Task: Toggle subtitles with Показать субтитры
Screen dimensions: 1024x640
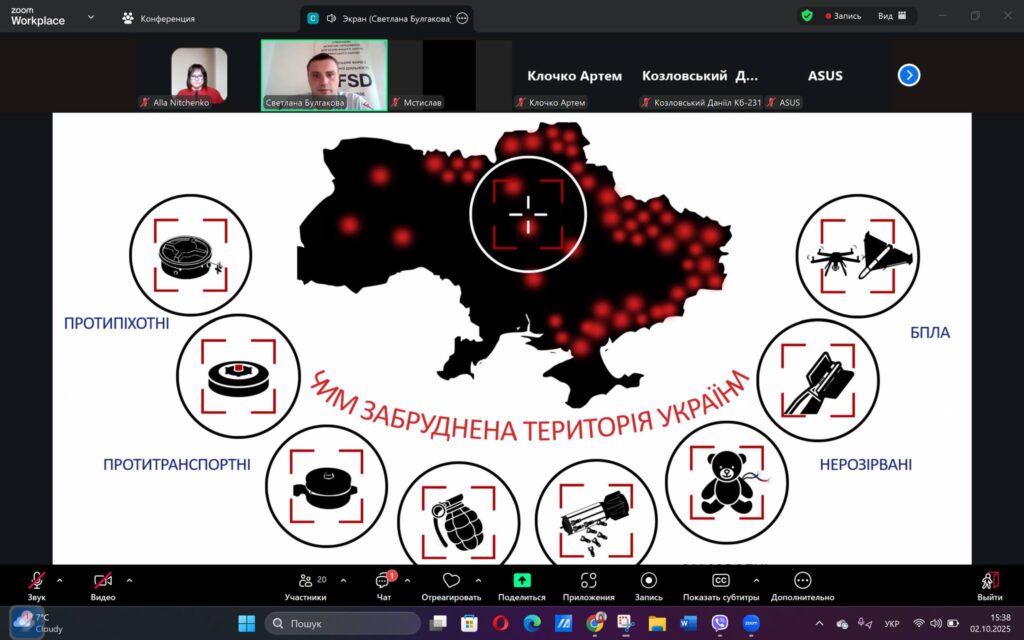Action: pos(720,581)
